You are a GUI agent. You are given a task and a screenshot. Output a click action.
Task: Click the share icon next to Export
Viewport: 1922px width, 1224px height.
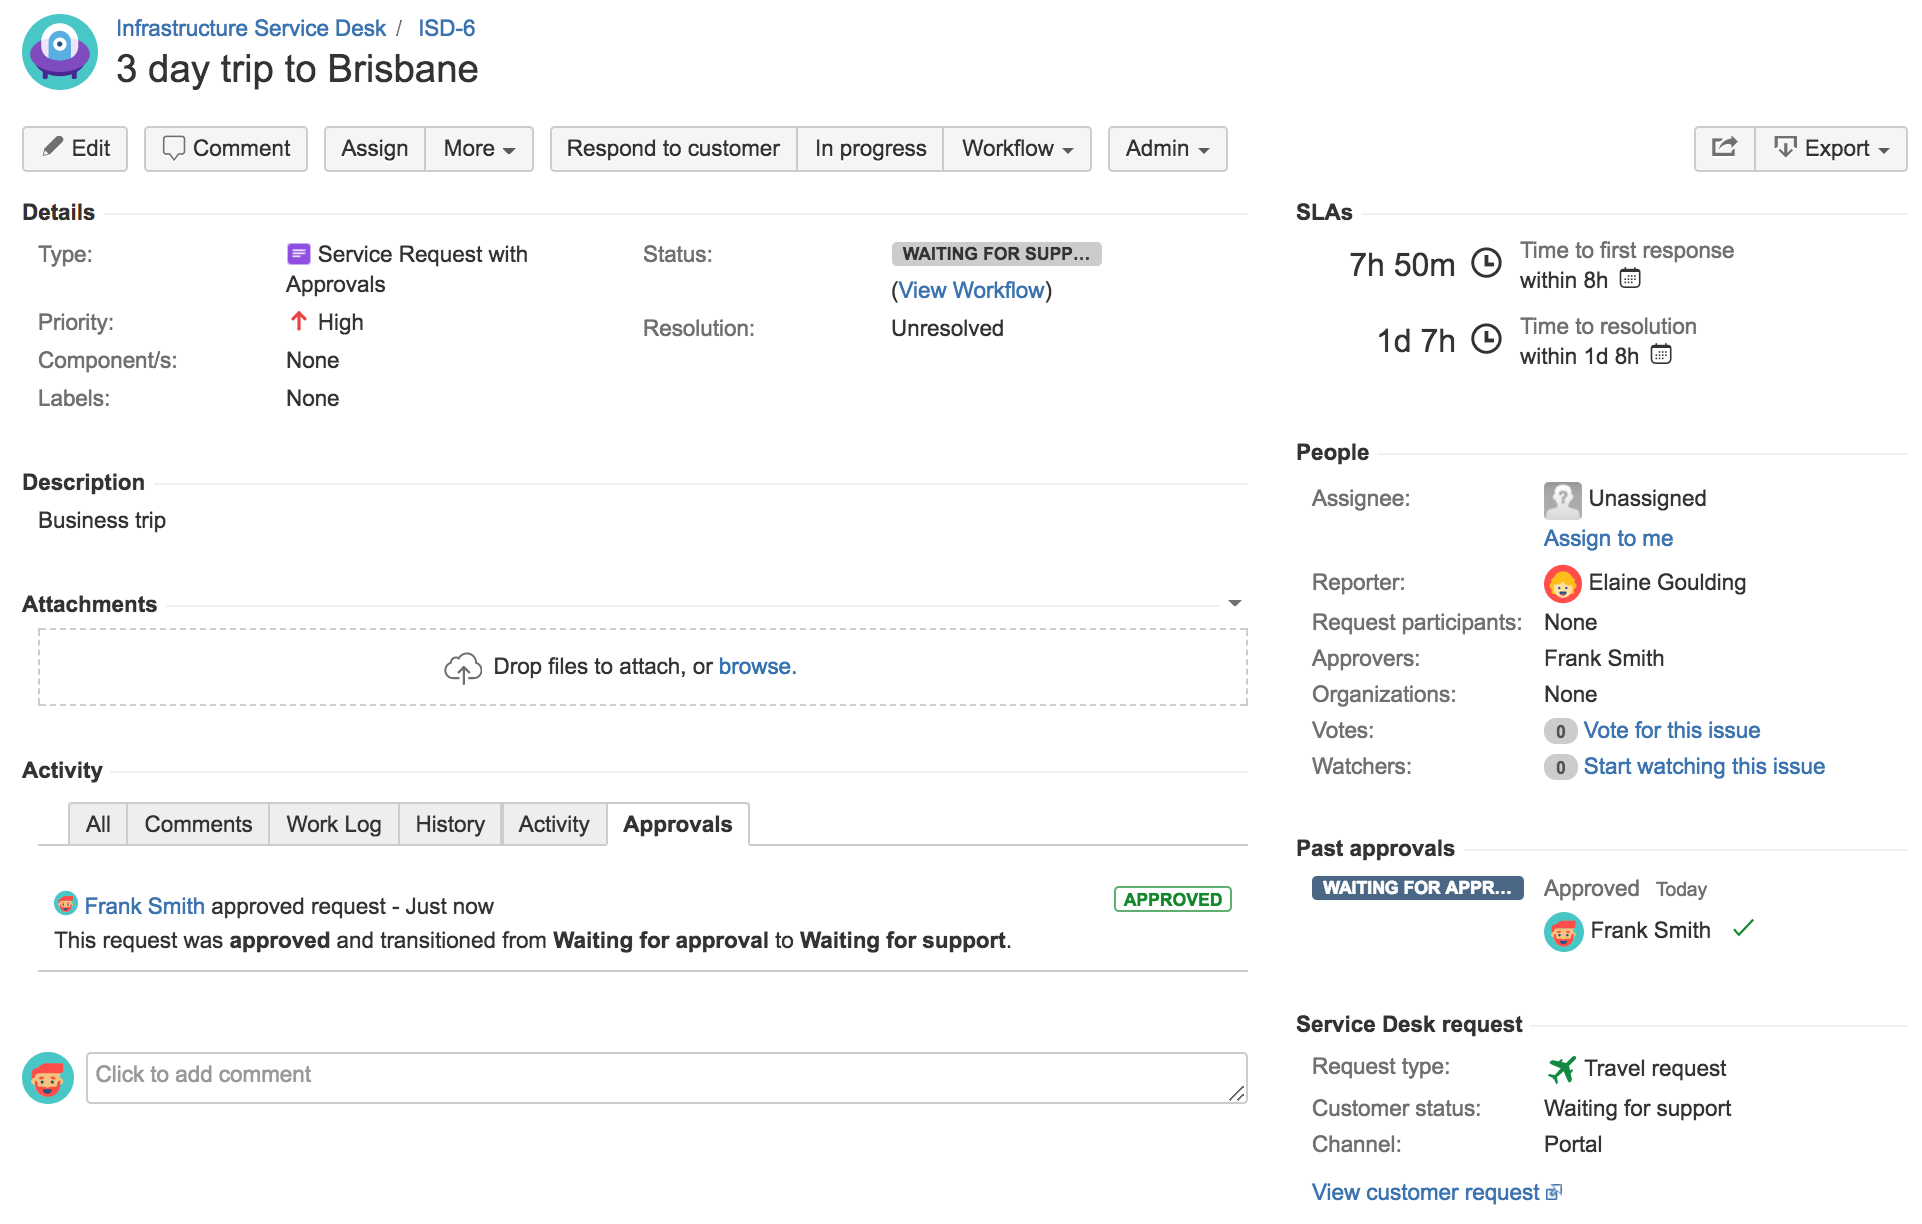1724,148
